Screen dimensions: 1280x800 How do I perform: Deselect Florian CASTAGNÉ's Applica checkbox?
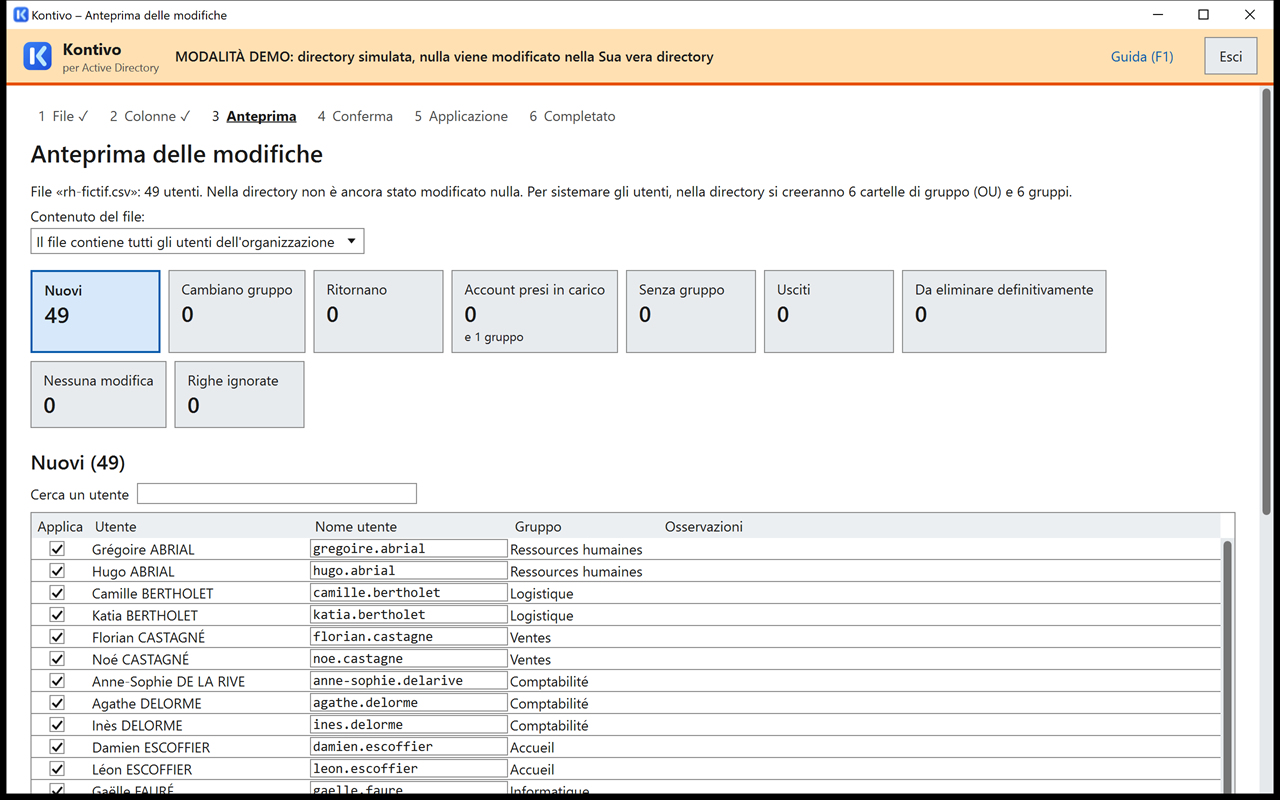click(57, 637)
